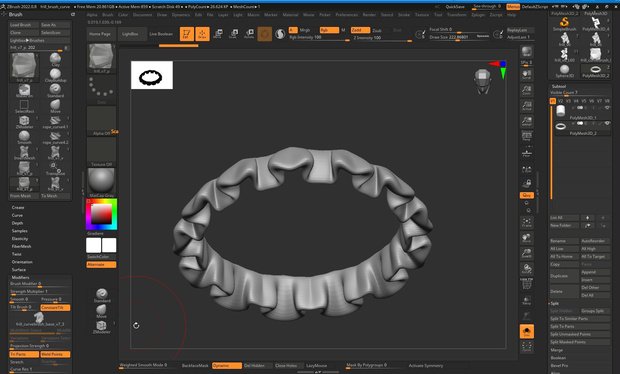Select the Clay brush icon

pos(55,60)
